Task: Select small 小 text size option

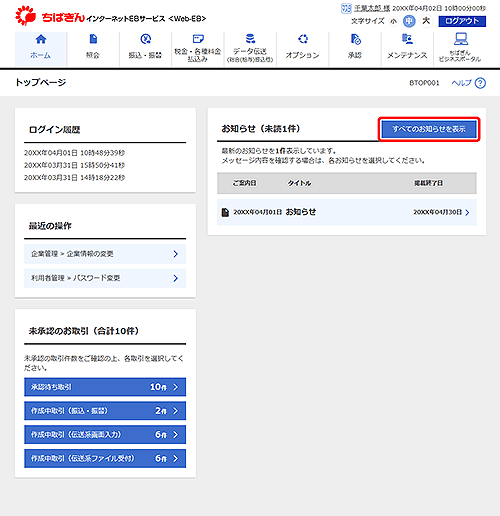Action: coord(394,21)
